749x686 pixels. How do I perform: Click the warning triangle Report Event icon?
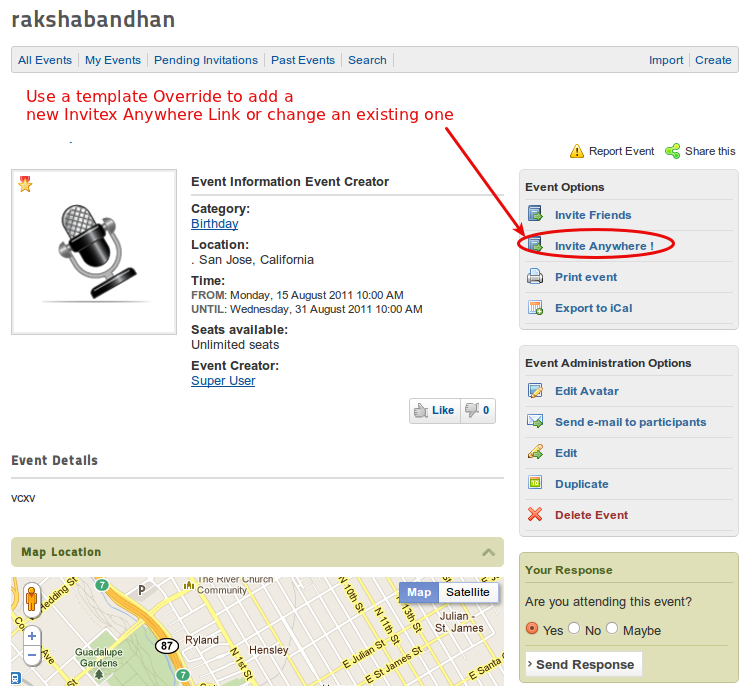tap(577, 151)
